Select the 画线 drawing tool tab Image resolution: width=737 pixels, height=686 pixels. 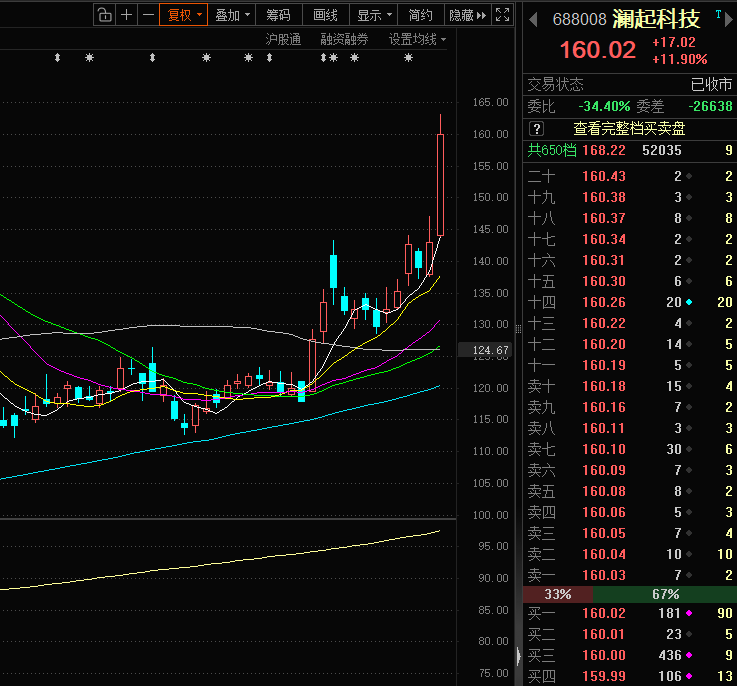[325, 15]
